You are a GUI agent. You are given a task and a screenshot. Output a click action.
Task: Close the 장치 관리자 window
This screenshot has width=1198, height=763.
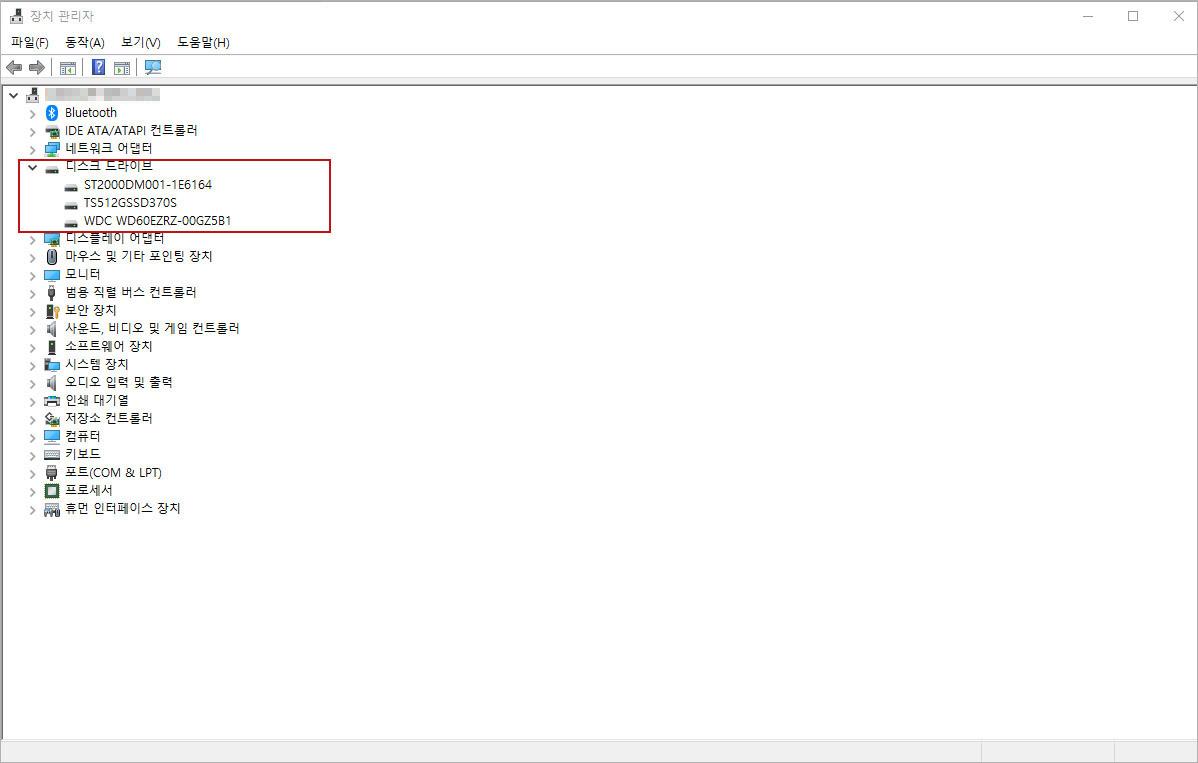tap(1178, 16)
